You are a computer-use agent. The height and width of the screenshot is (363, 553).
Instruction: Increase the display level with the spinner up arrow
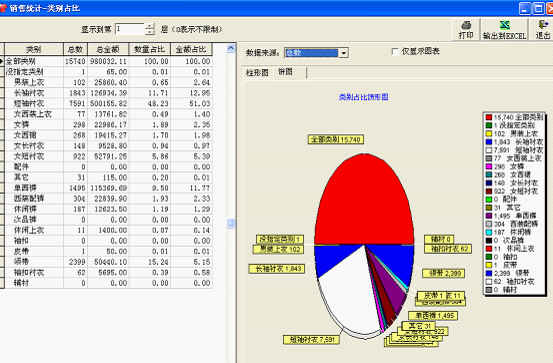click(x=150, y=26)
